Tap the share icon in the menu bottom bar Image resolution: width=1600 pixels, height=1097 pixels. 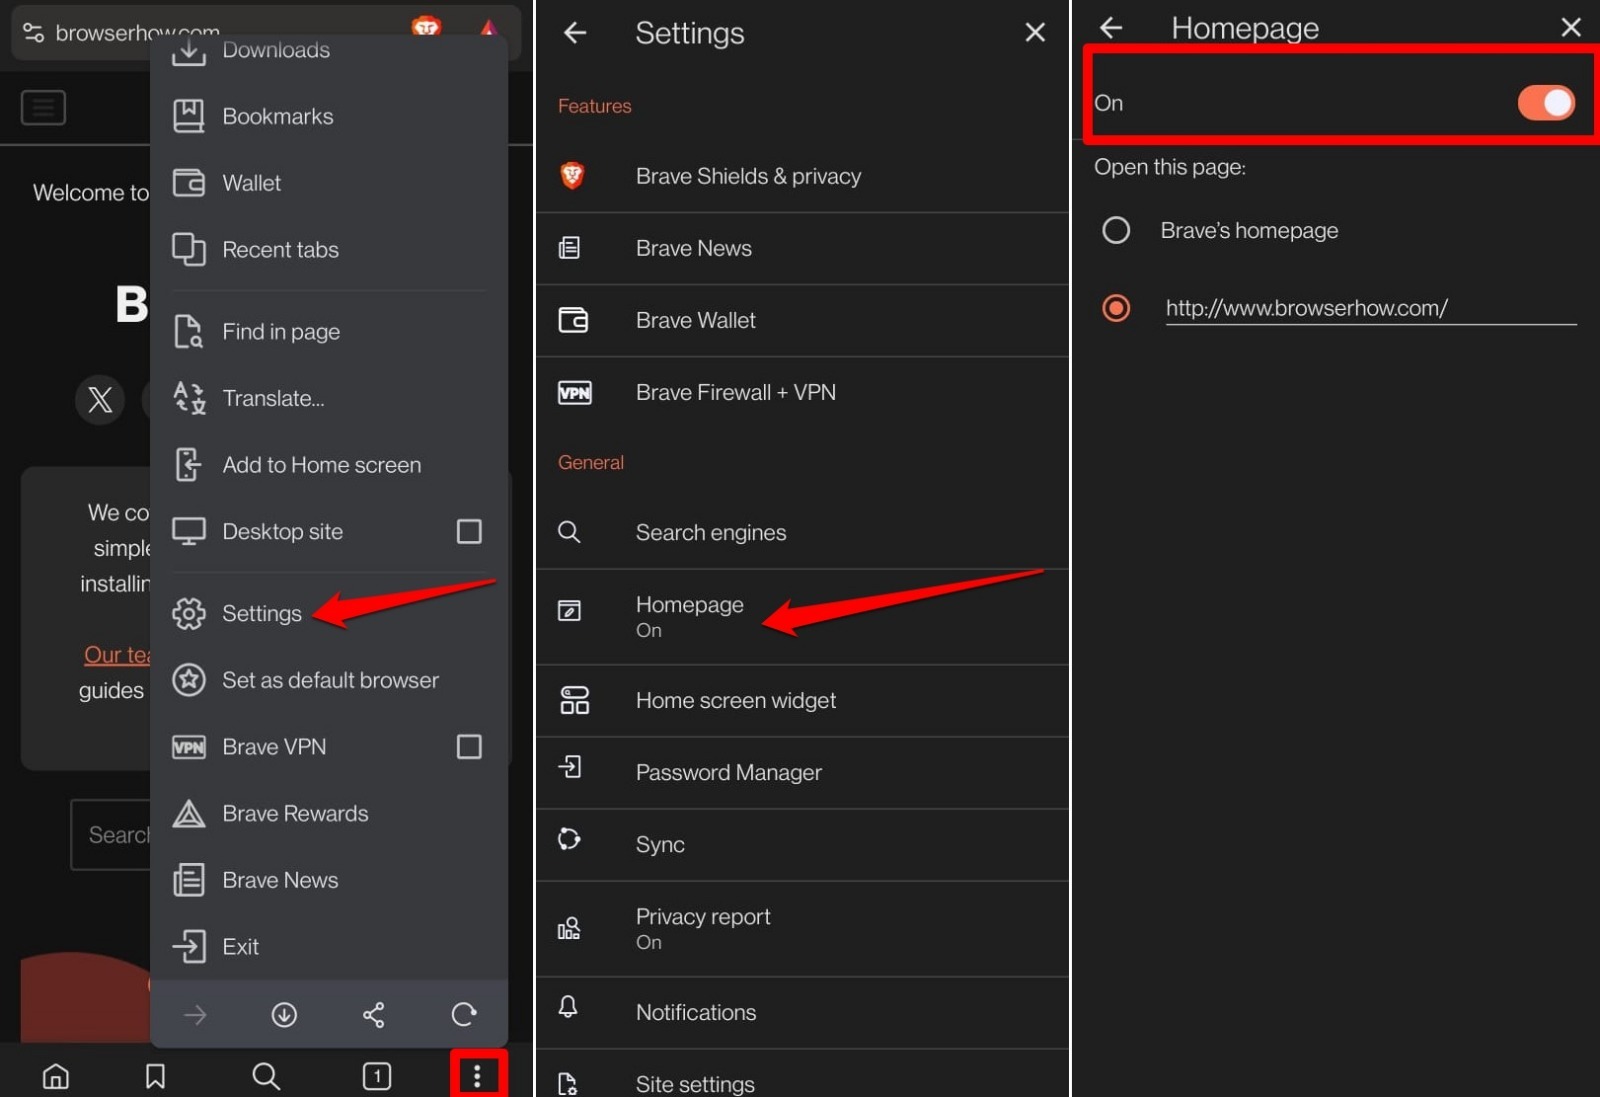tap(374, 1015)
